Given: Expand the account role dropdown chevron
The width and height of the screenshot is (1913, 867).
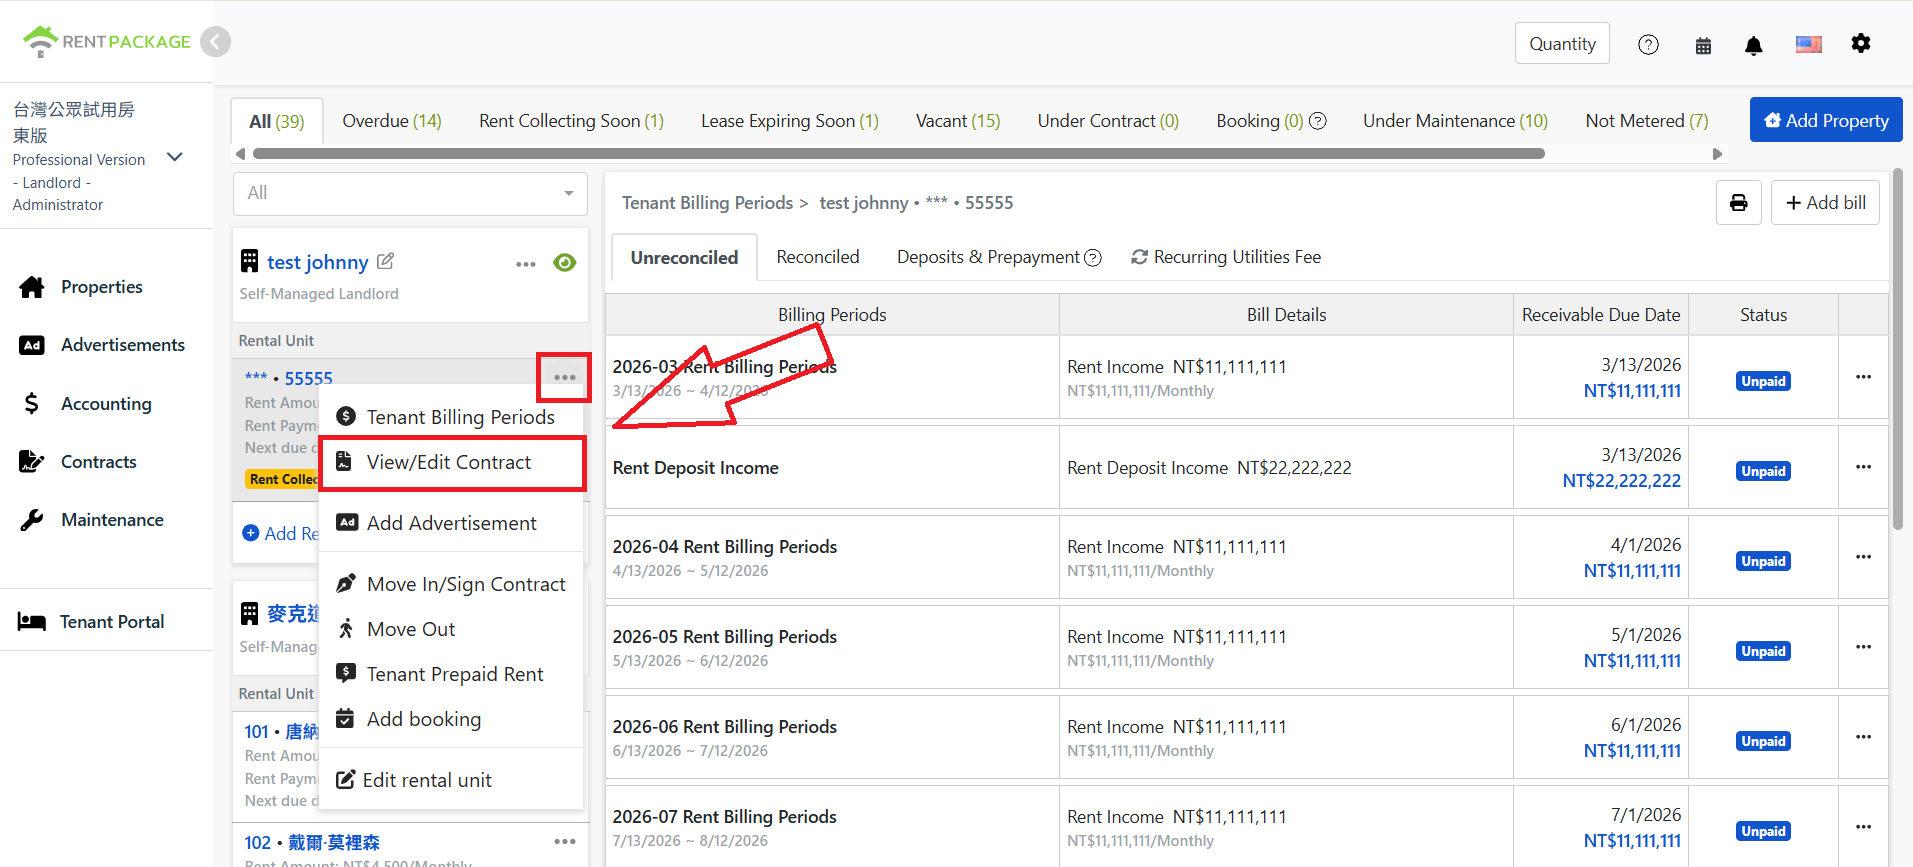Looking at the screenshot, I should [175, 157].
